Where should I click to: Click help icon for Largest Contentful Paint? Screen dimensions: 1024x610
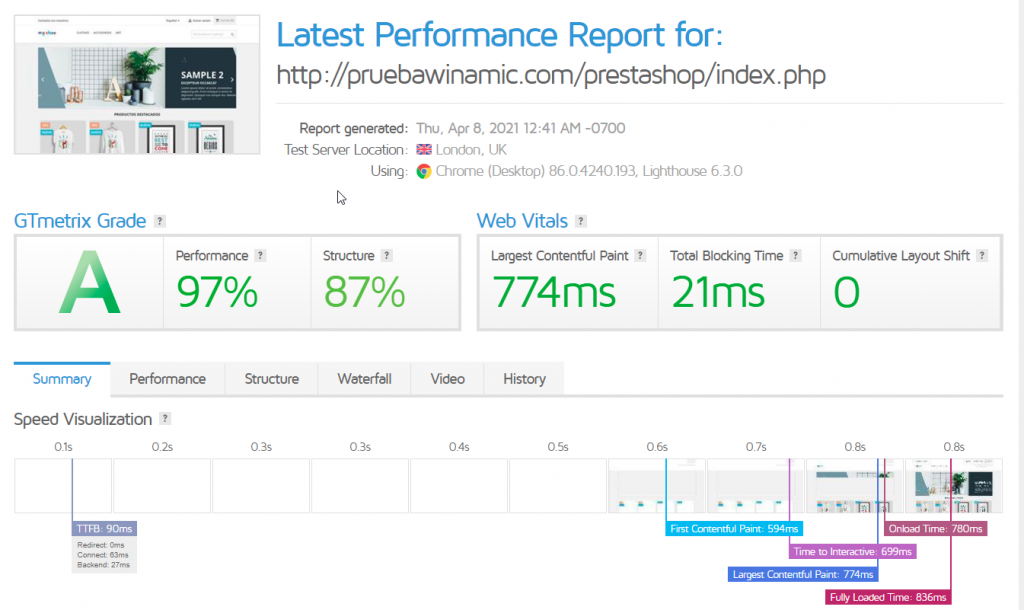coord(640,256)
